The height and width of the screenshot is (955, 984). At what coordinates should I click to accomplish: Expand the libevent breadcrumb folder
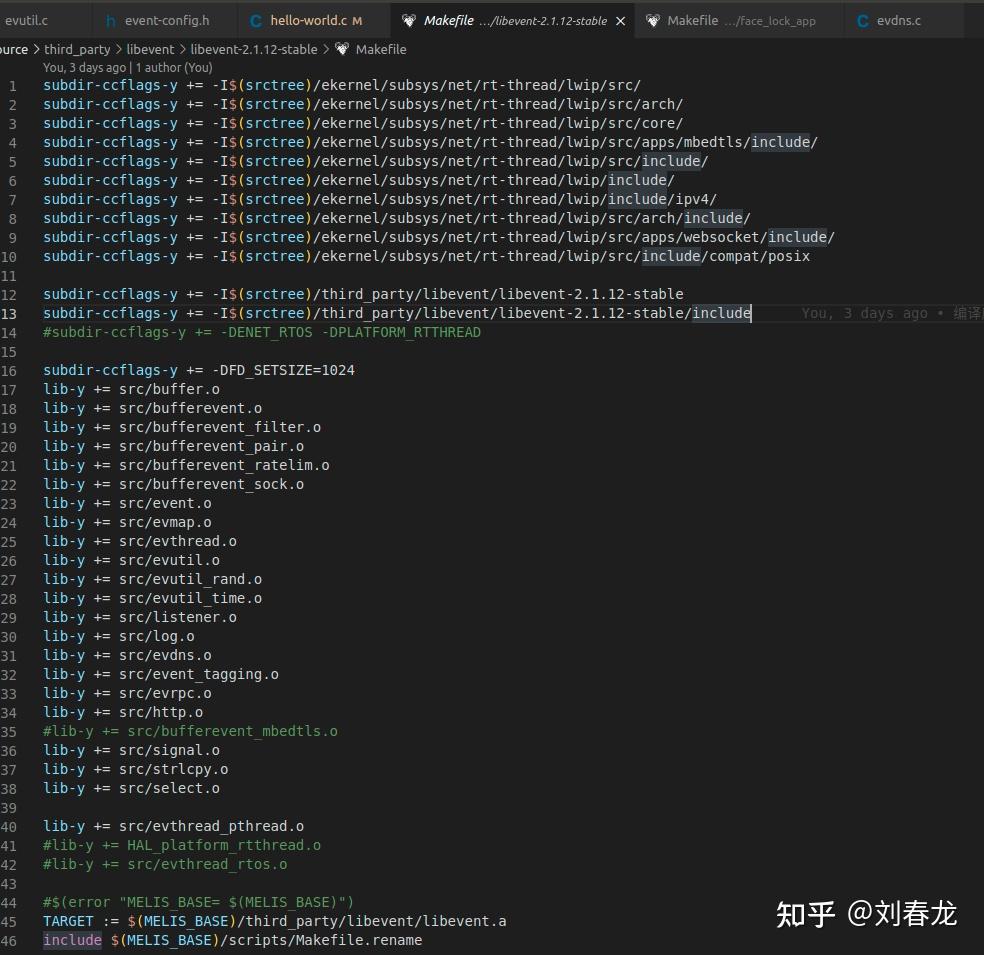click(150, 49)
